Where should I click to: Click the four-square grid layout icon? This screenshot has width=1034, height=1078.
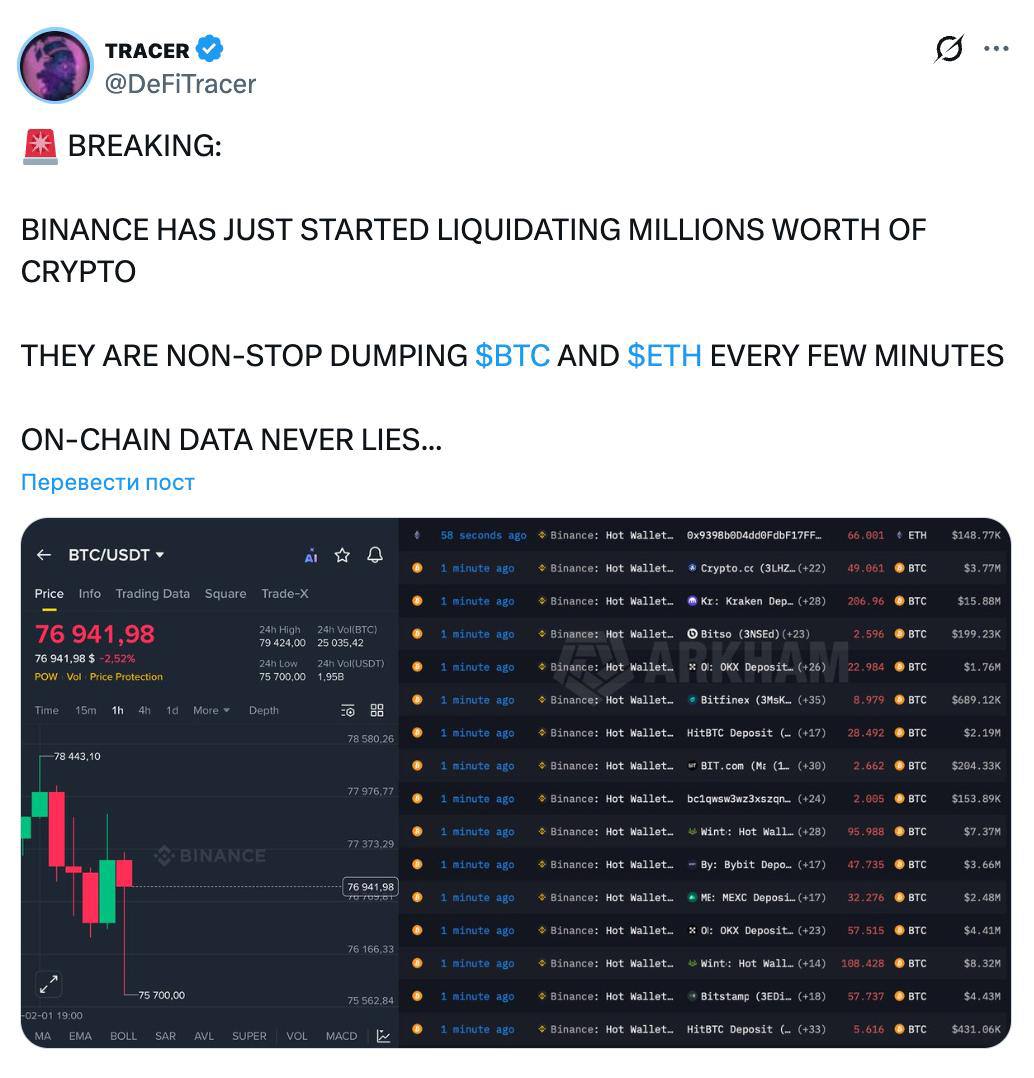click(377, 710)
